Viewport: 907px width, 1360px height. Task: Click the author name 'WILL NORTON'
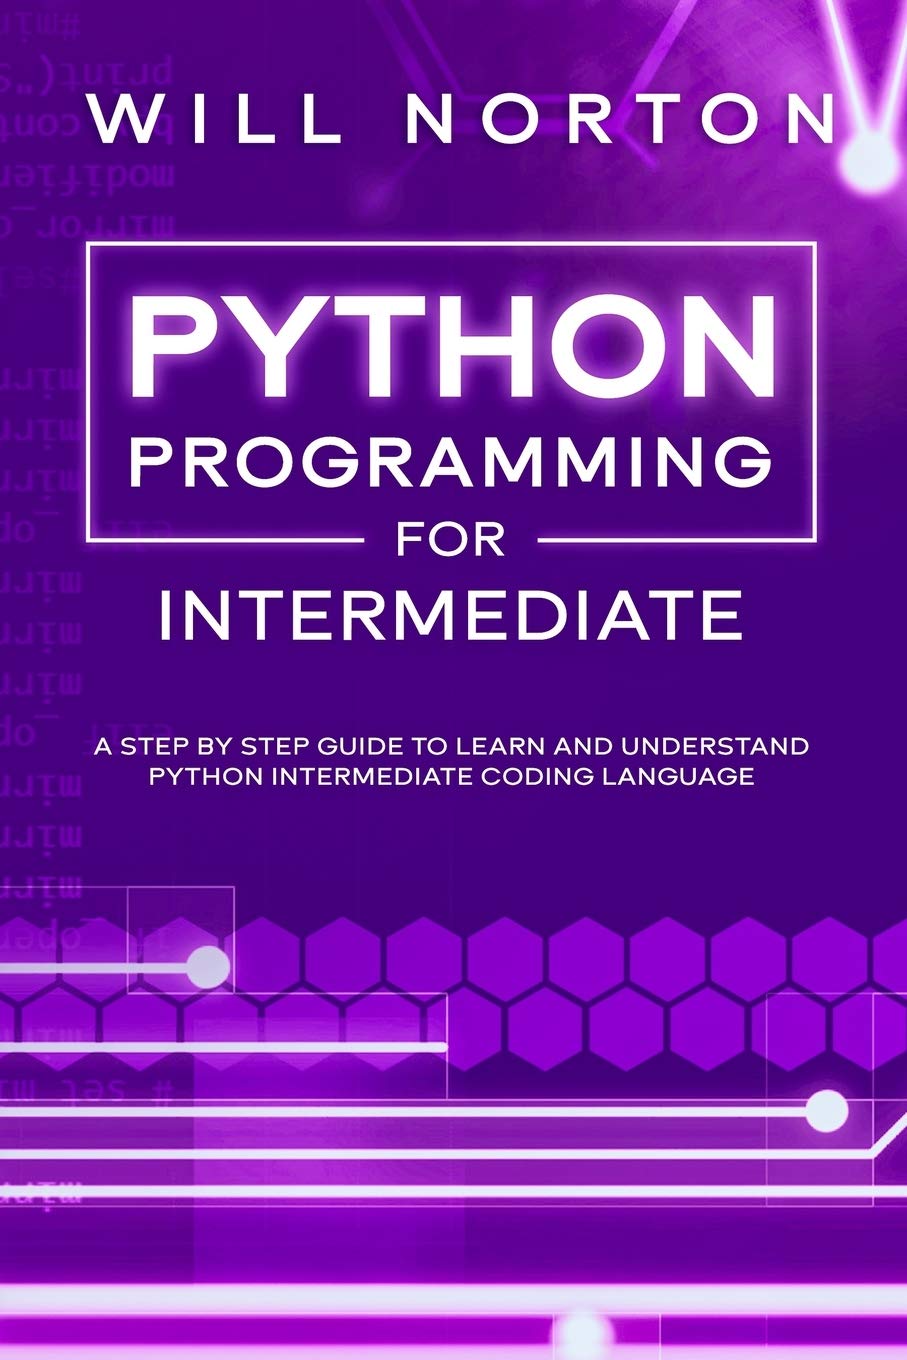453,118
